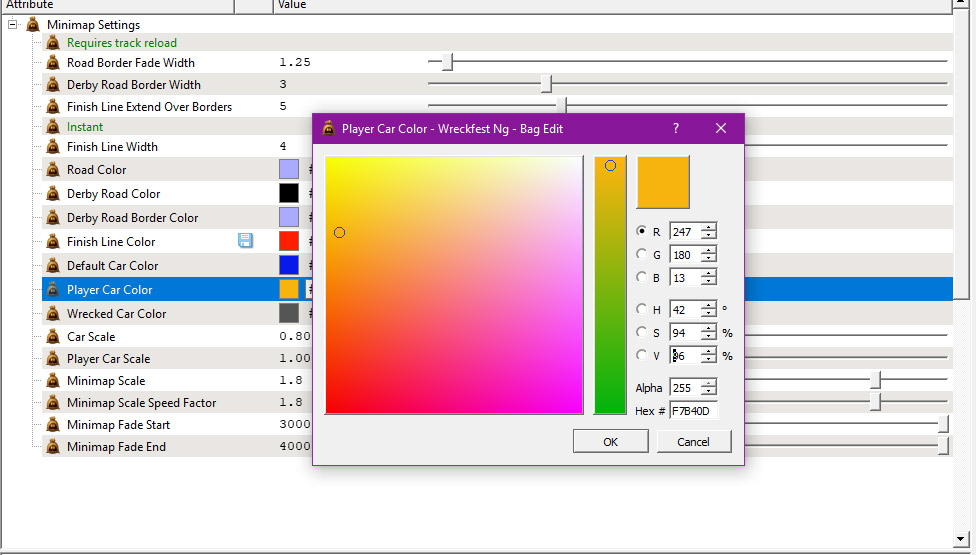Viewport: 976px width, 555px height.
Task: Click the R value field showing 247
Action: tap(685, 231)
